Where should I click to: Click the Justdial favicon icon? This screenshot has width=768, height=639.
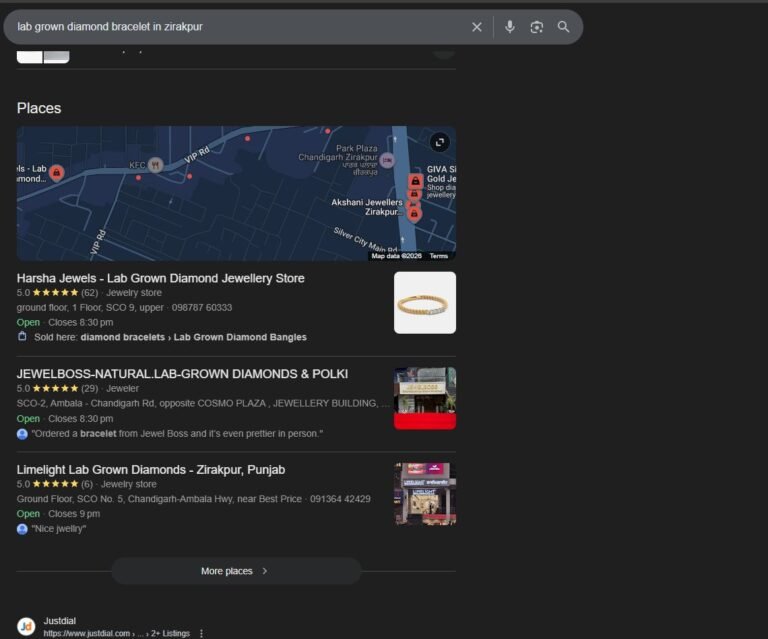[x=26, y=626]
